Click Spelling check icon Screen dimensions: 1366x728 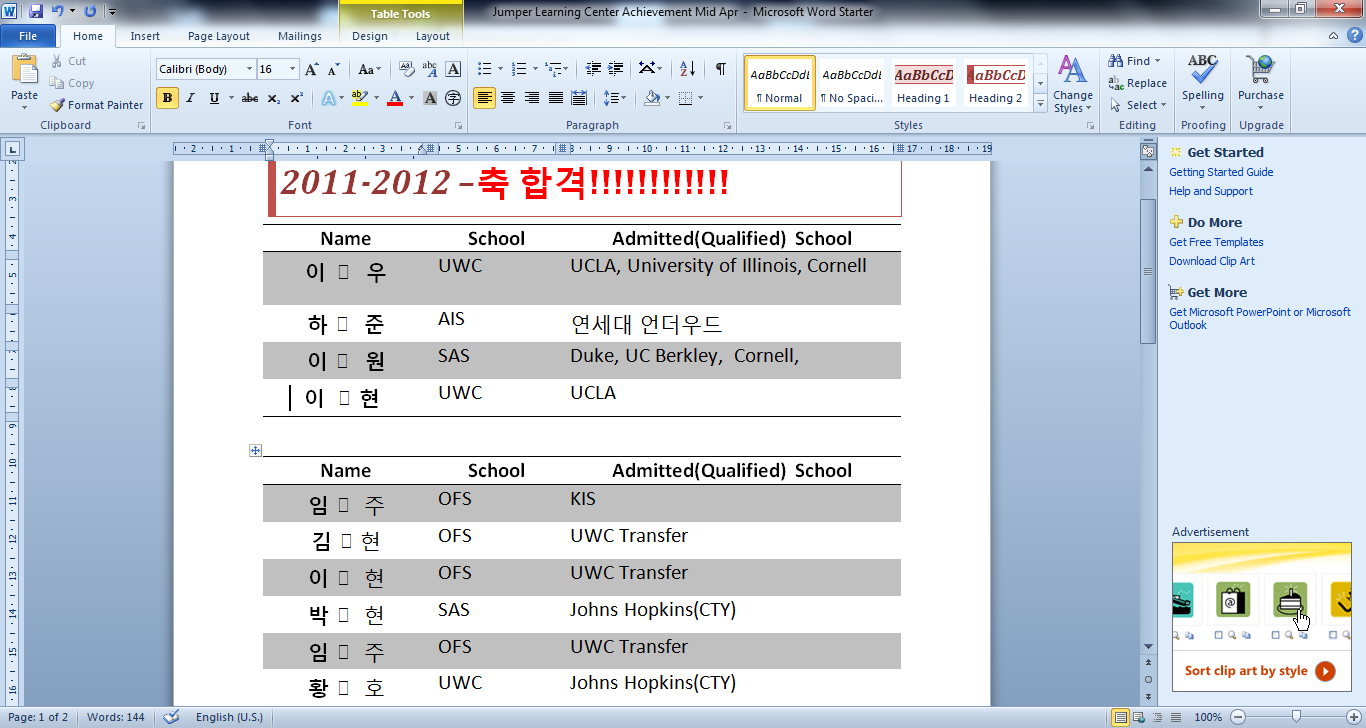click(1203, 71)
